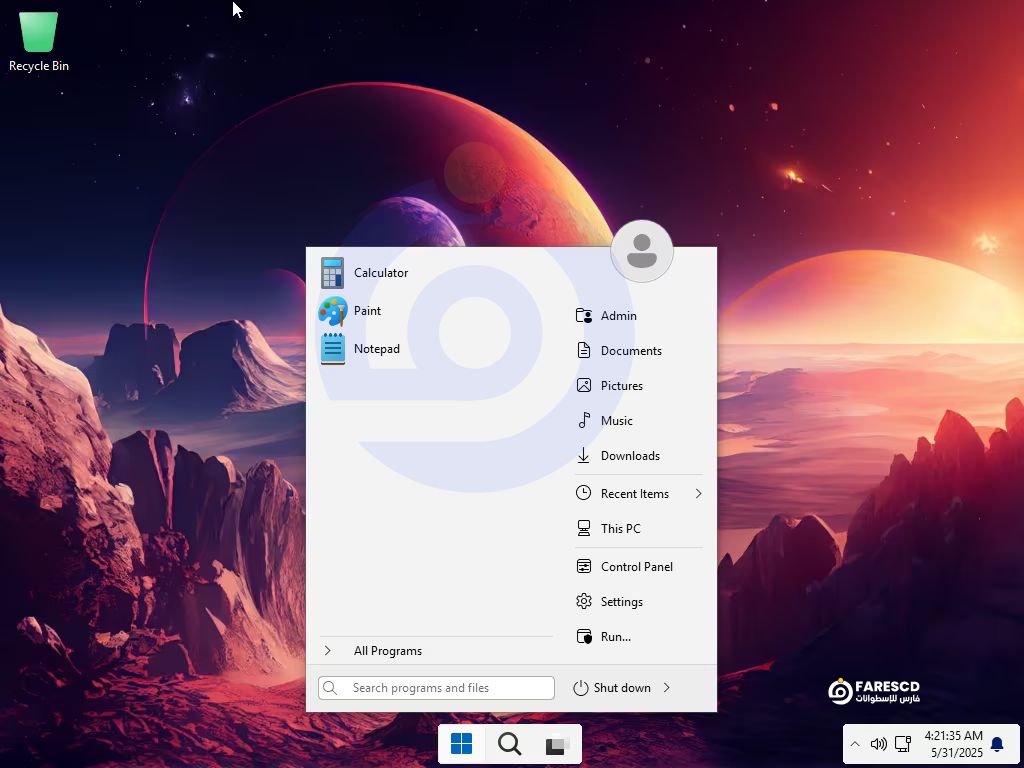Open the Notepad app icon
The width and height of the screenshot is (1024, 768).
tap(332, 349)
